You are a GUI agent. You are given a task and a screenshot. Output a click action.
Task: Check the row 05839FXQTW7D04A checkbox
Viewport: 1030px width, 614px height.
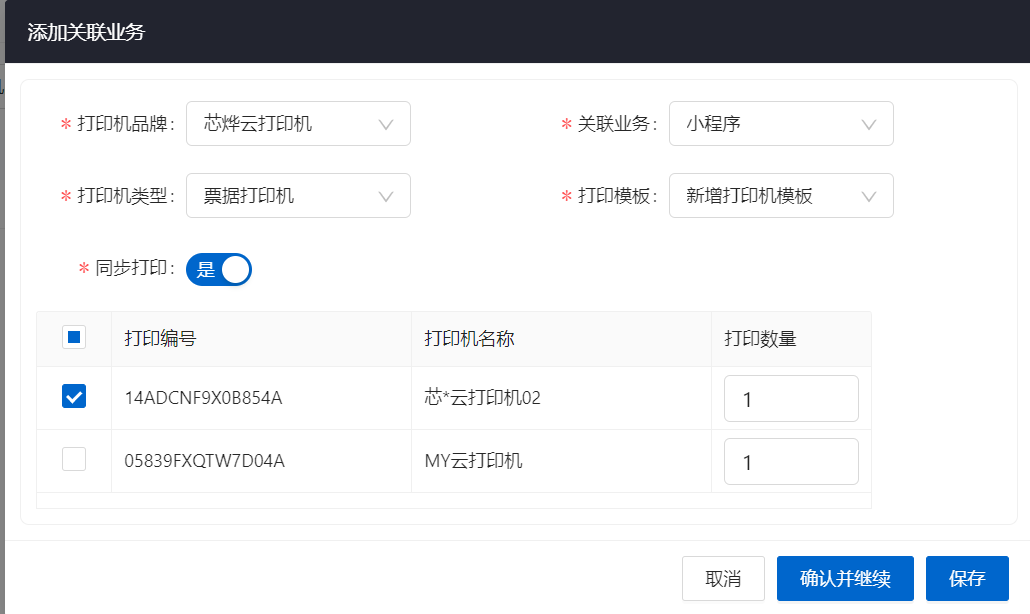tap(74, 459)
